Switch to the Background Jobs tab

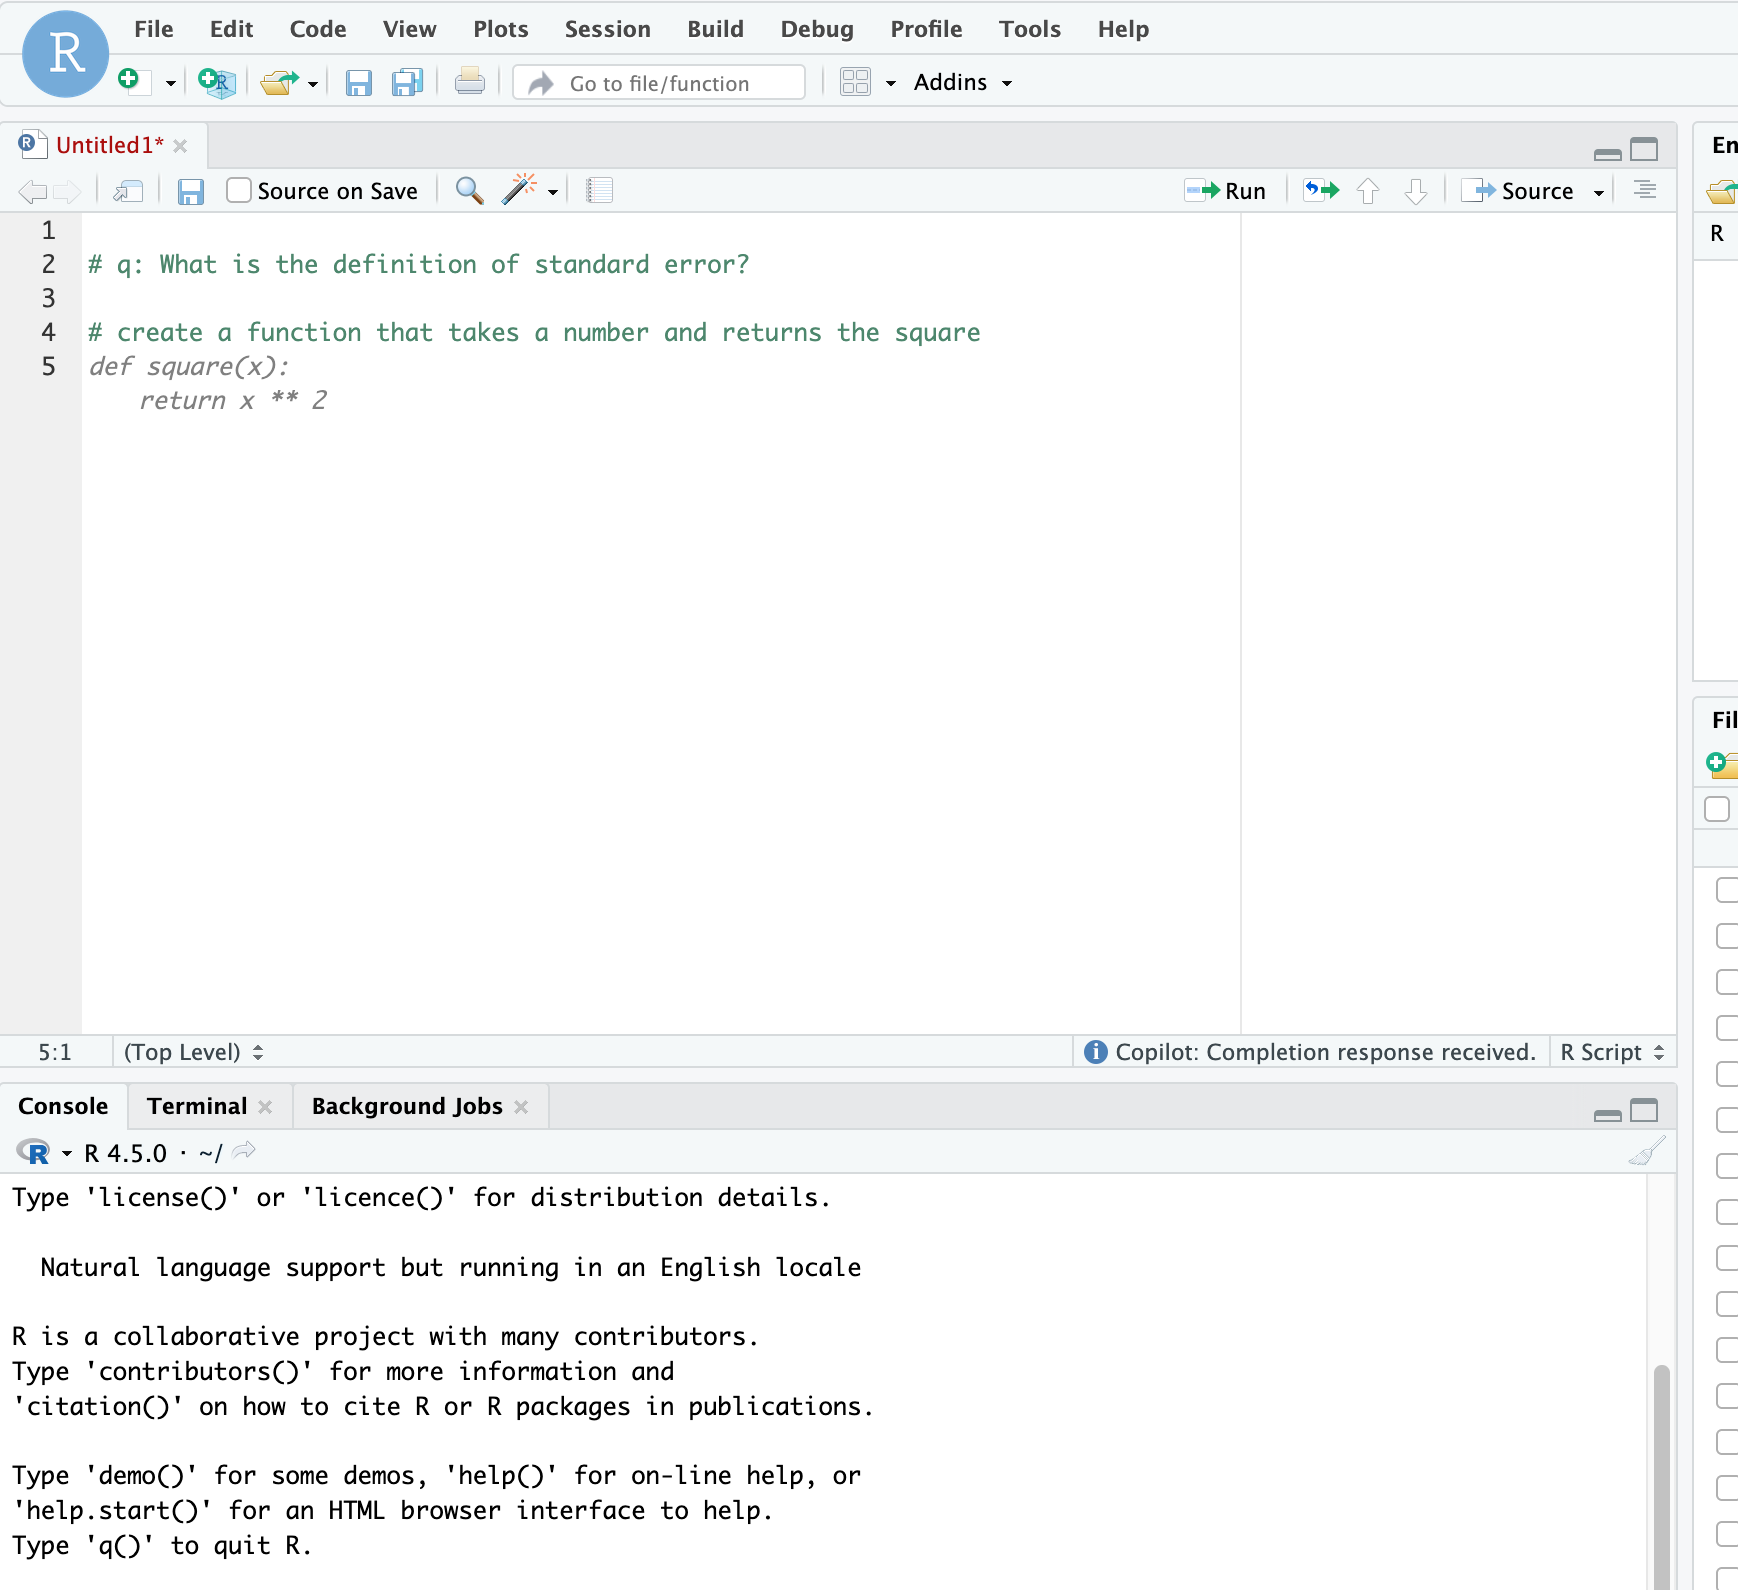coord(407,1106)
